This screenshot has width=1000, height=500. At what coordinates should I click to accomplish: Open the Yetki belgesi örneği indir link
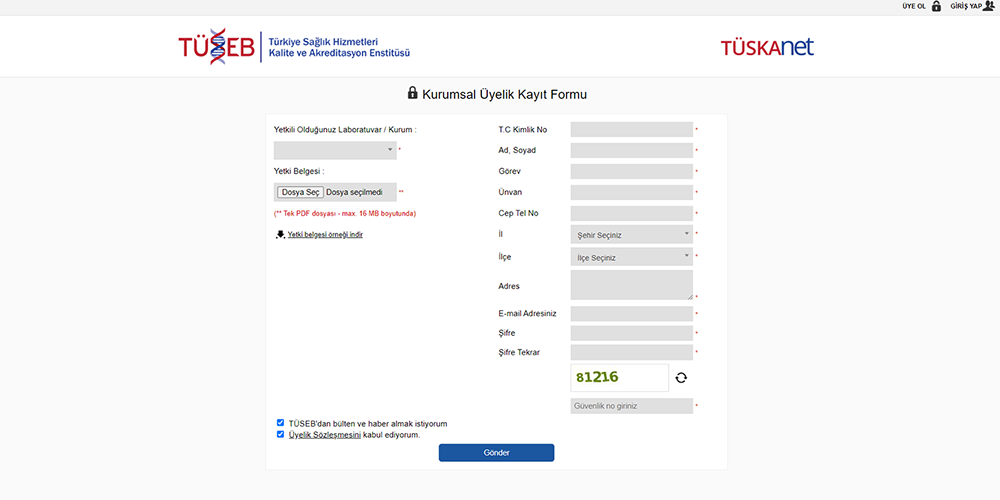coord(325,234)
